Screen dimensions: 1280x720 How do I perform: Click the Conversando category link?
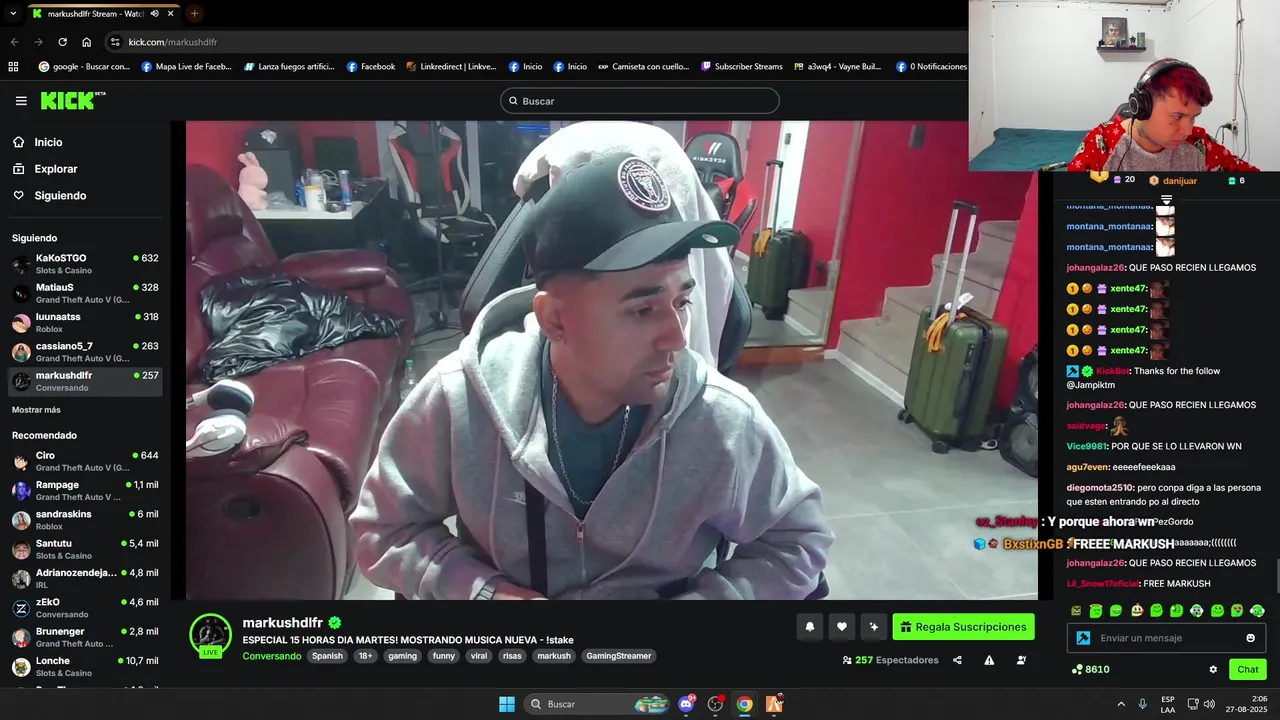pos(272,656)
